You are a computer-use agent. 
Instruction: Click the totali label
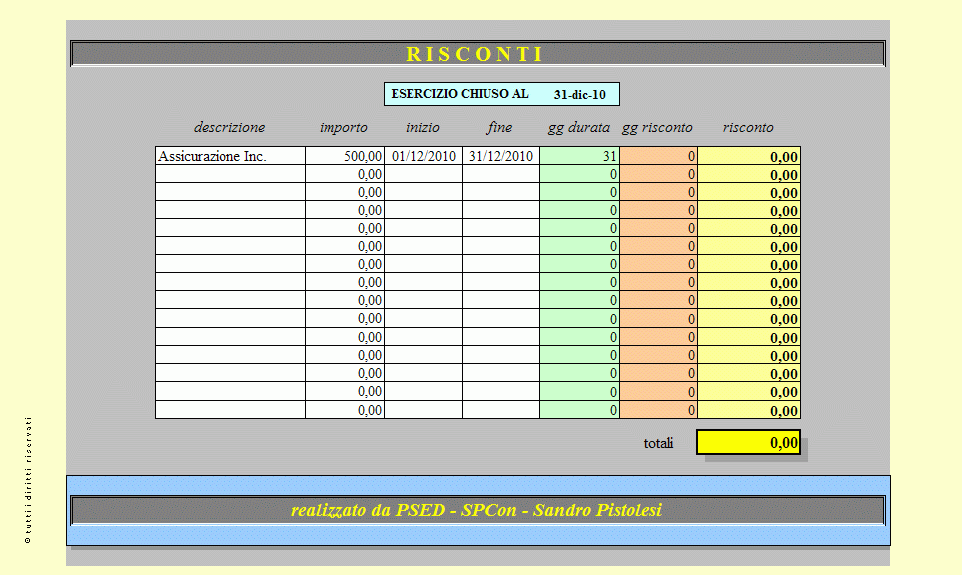point(658,443)
